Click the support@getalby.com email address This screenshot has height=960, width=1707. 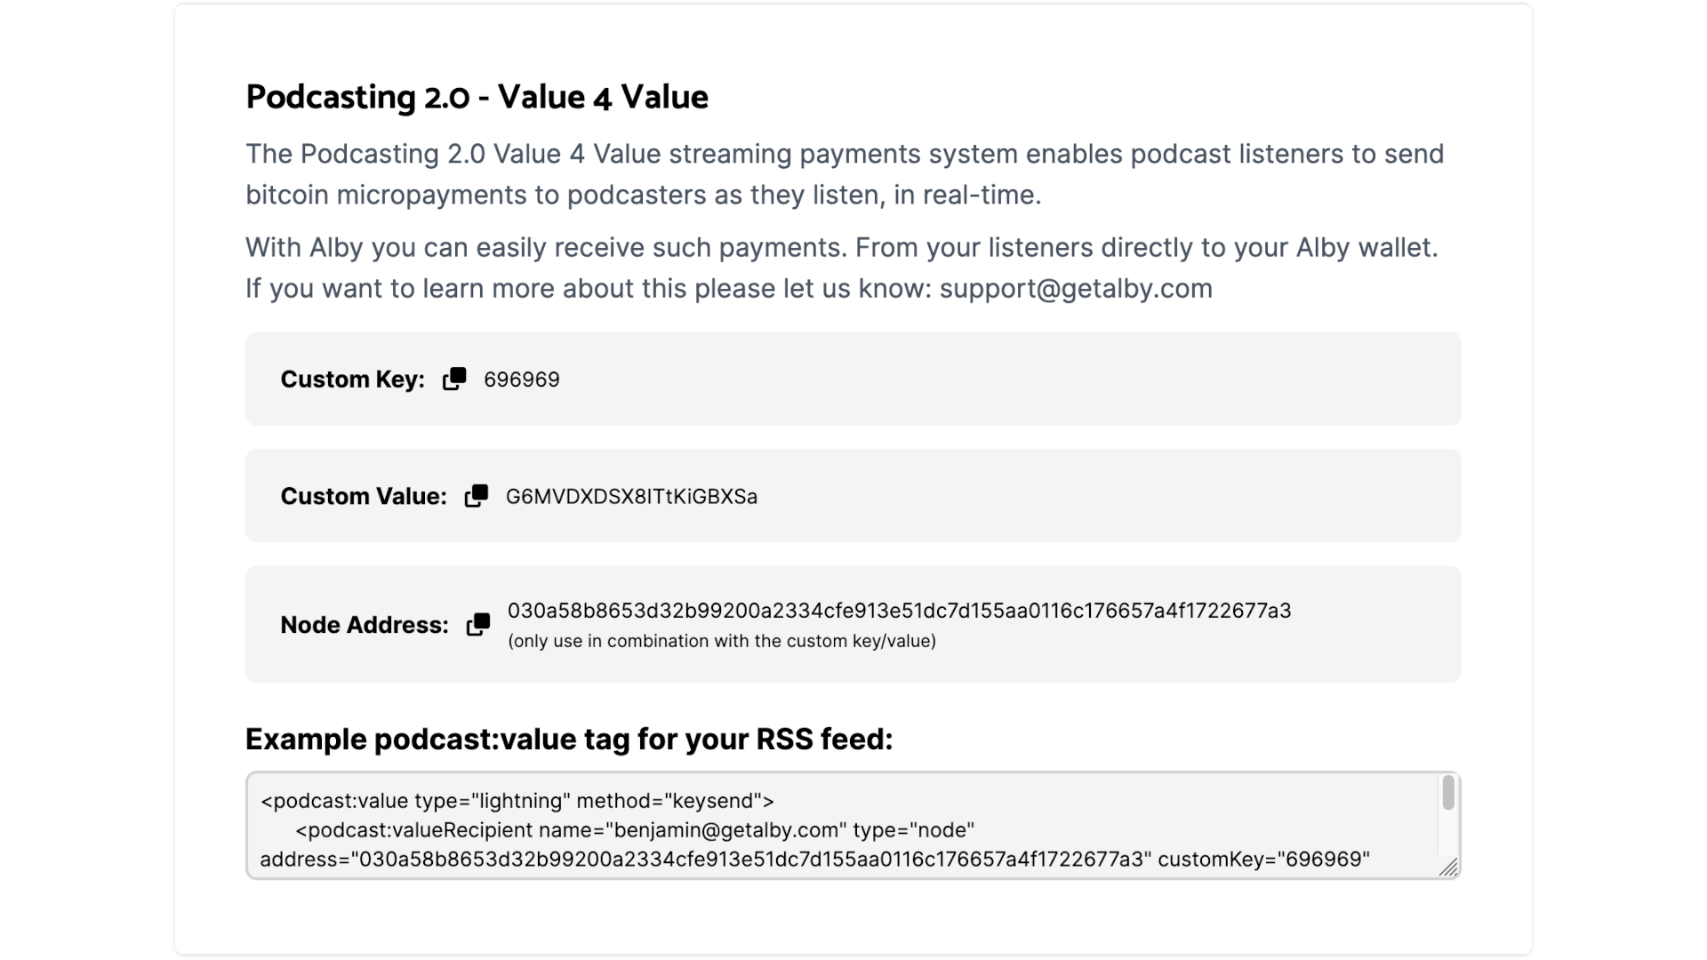click(1075, 288)
